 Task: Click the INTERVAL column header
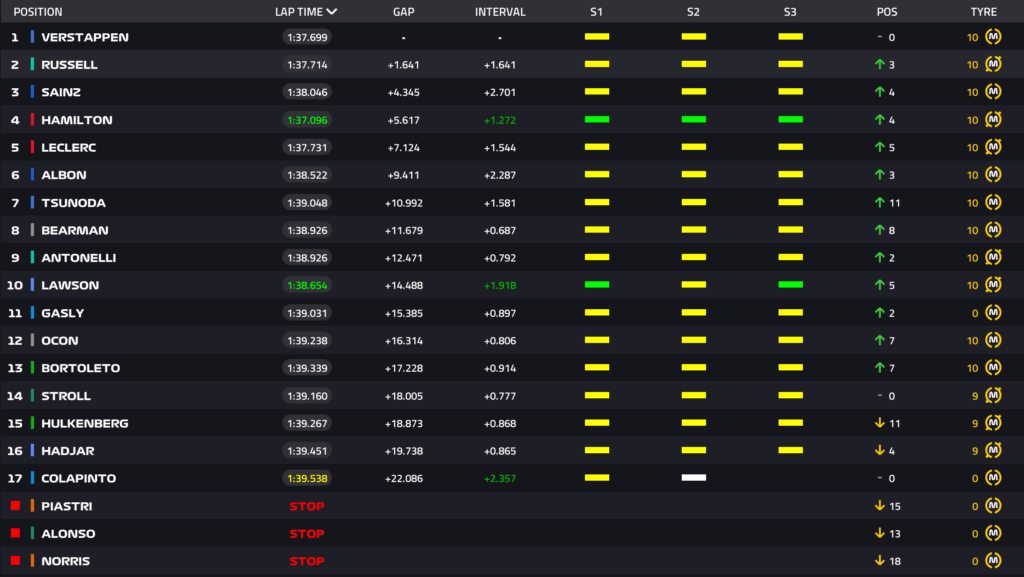point(500,12)
